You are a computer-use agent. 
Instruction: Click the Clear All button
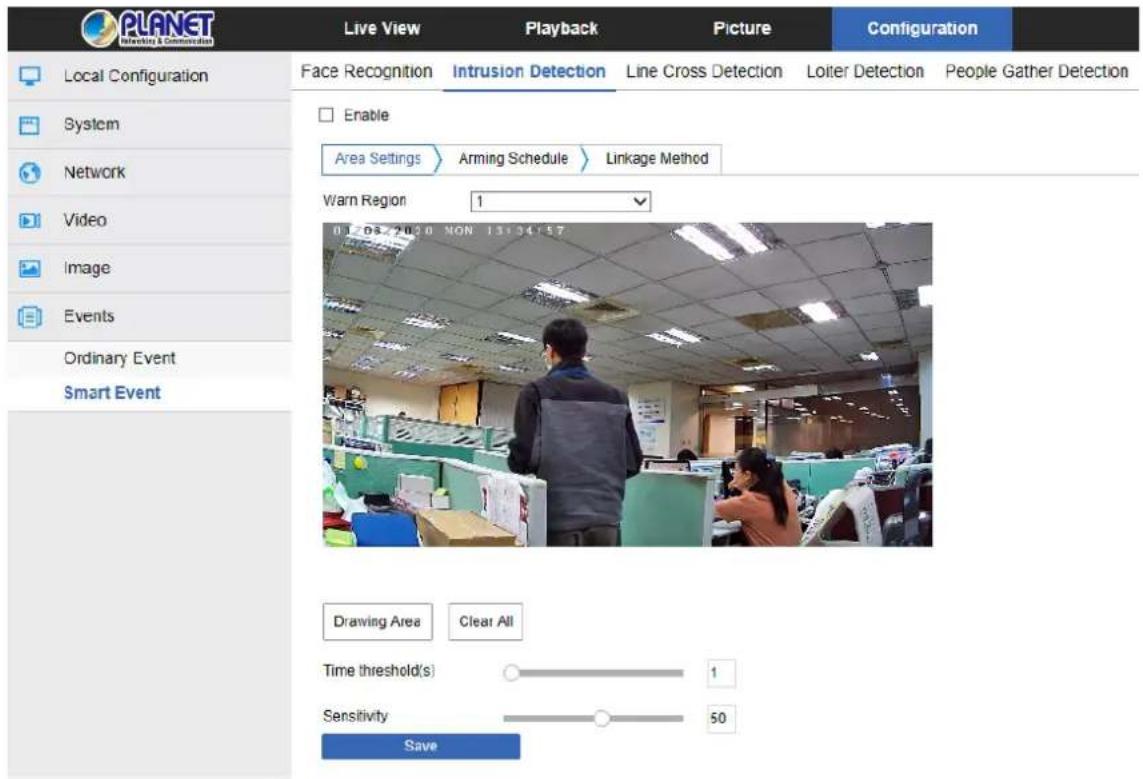(x=485, y=622)
